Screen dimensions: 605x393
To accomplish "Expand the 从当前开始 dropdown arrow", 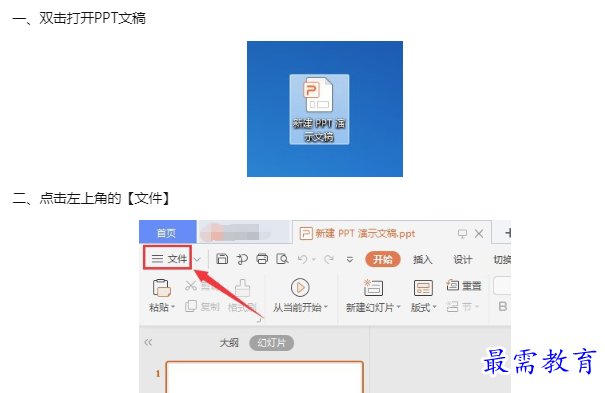I will 326,307.
